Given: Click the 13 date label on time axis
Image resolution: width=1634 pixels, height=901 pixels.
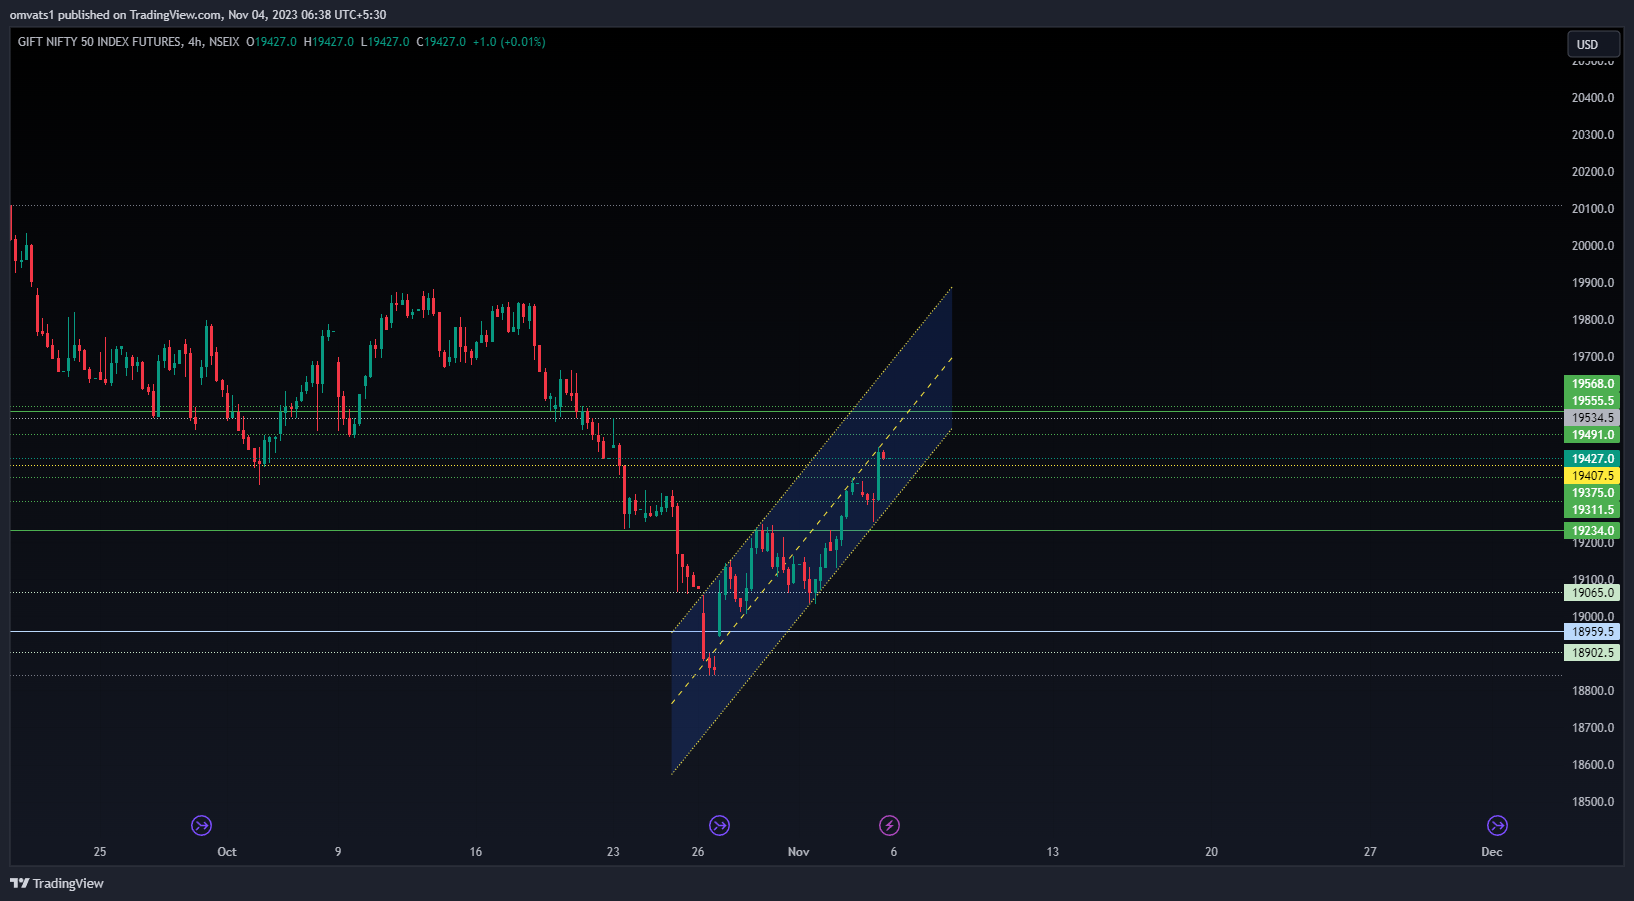Looking at the screenshot, I should coord(1053,852).
